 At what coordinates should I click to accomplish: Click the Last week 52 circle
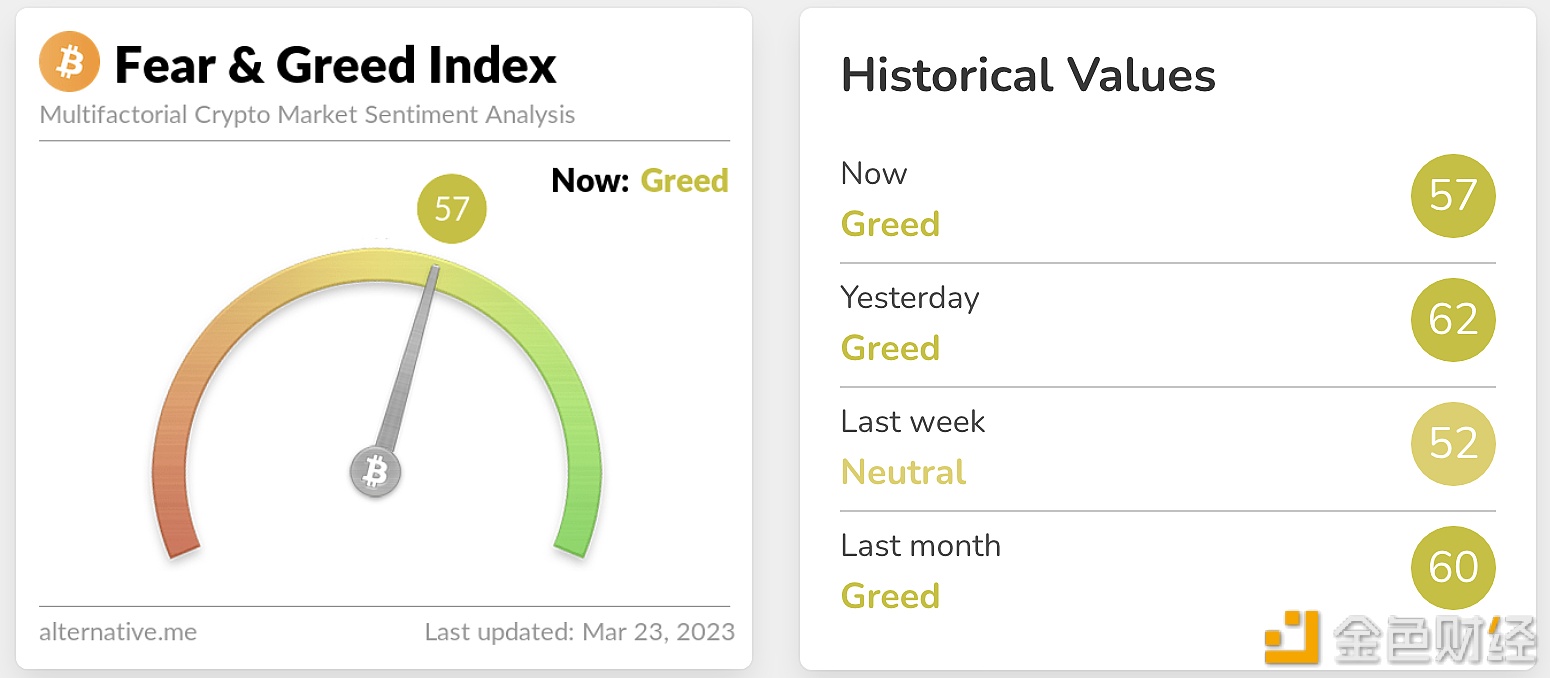(1452, 444)
